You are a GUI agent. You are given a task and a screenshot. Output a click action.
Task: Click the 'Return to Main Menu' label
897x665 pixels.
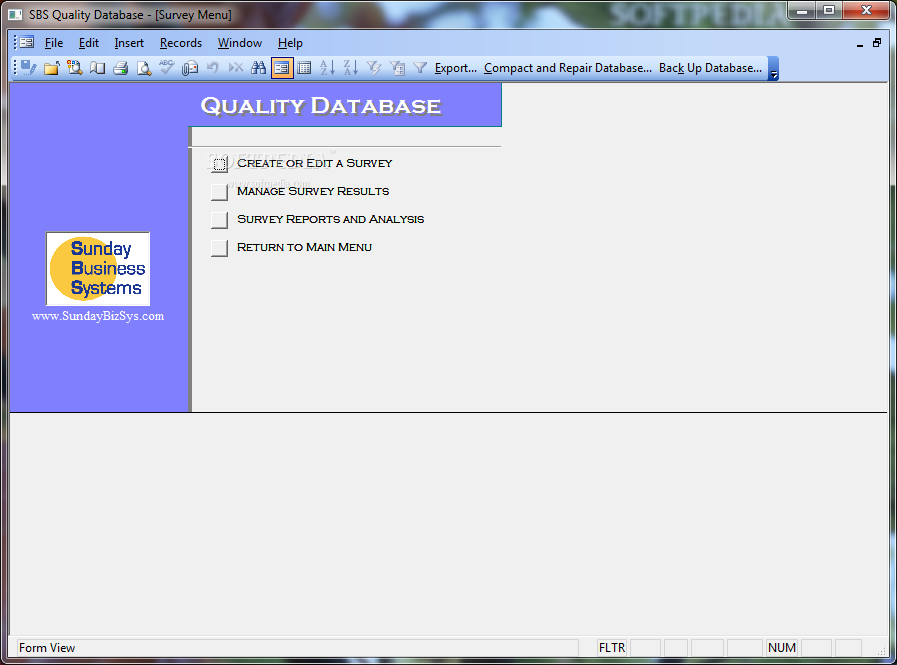(x=304, y=247)
